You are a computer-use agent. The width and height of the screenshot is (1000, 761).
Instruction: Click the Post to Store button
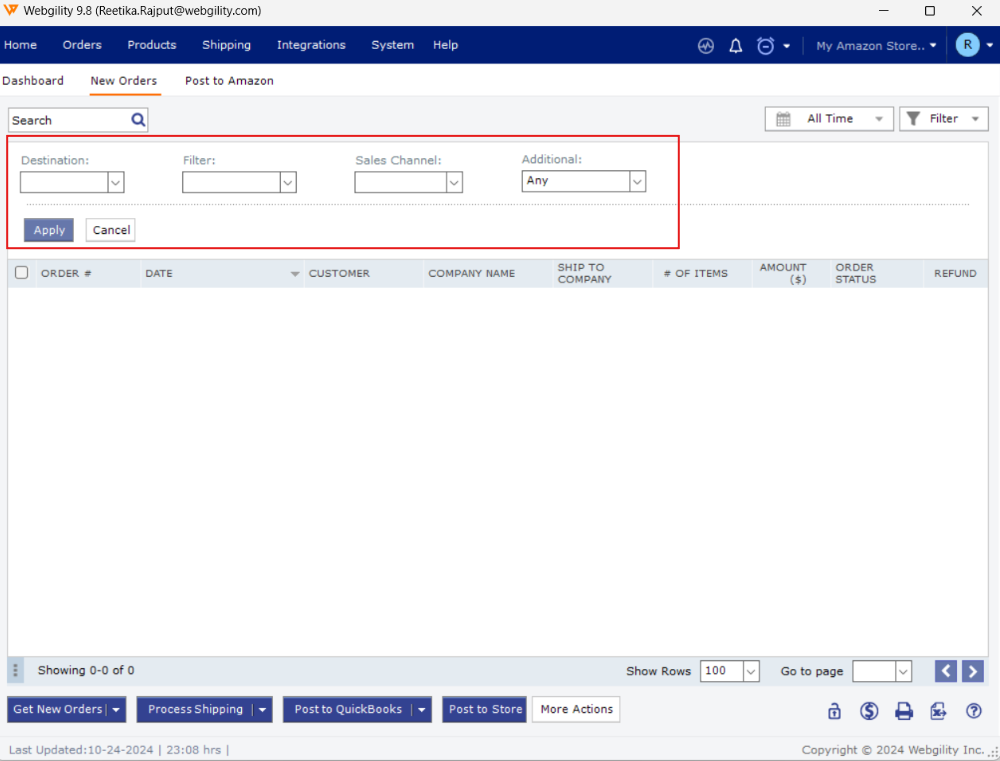tap(485, 710)
